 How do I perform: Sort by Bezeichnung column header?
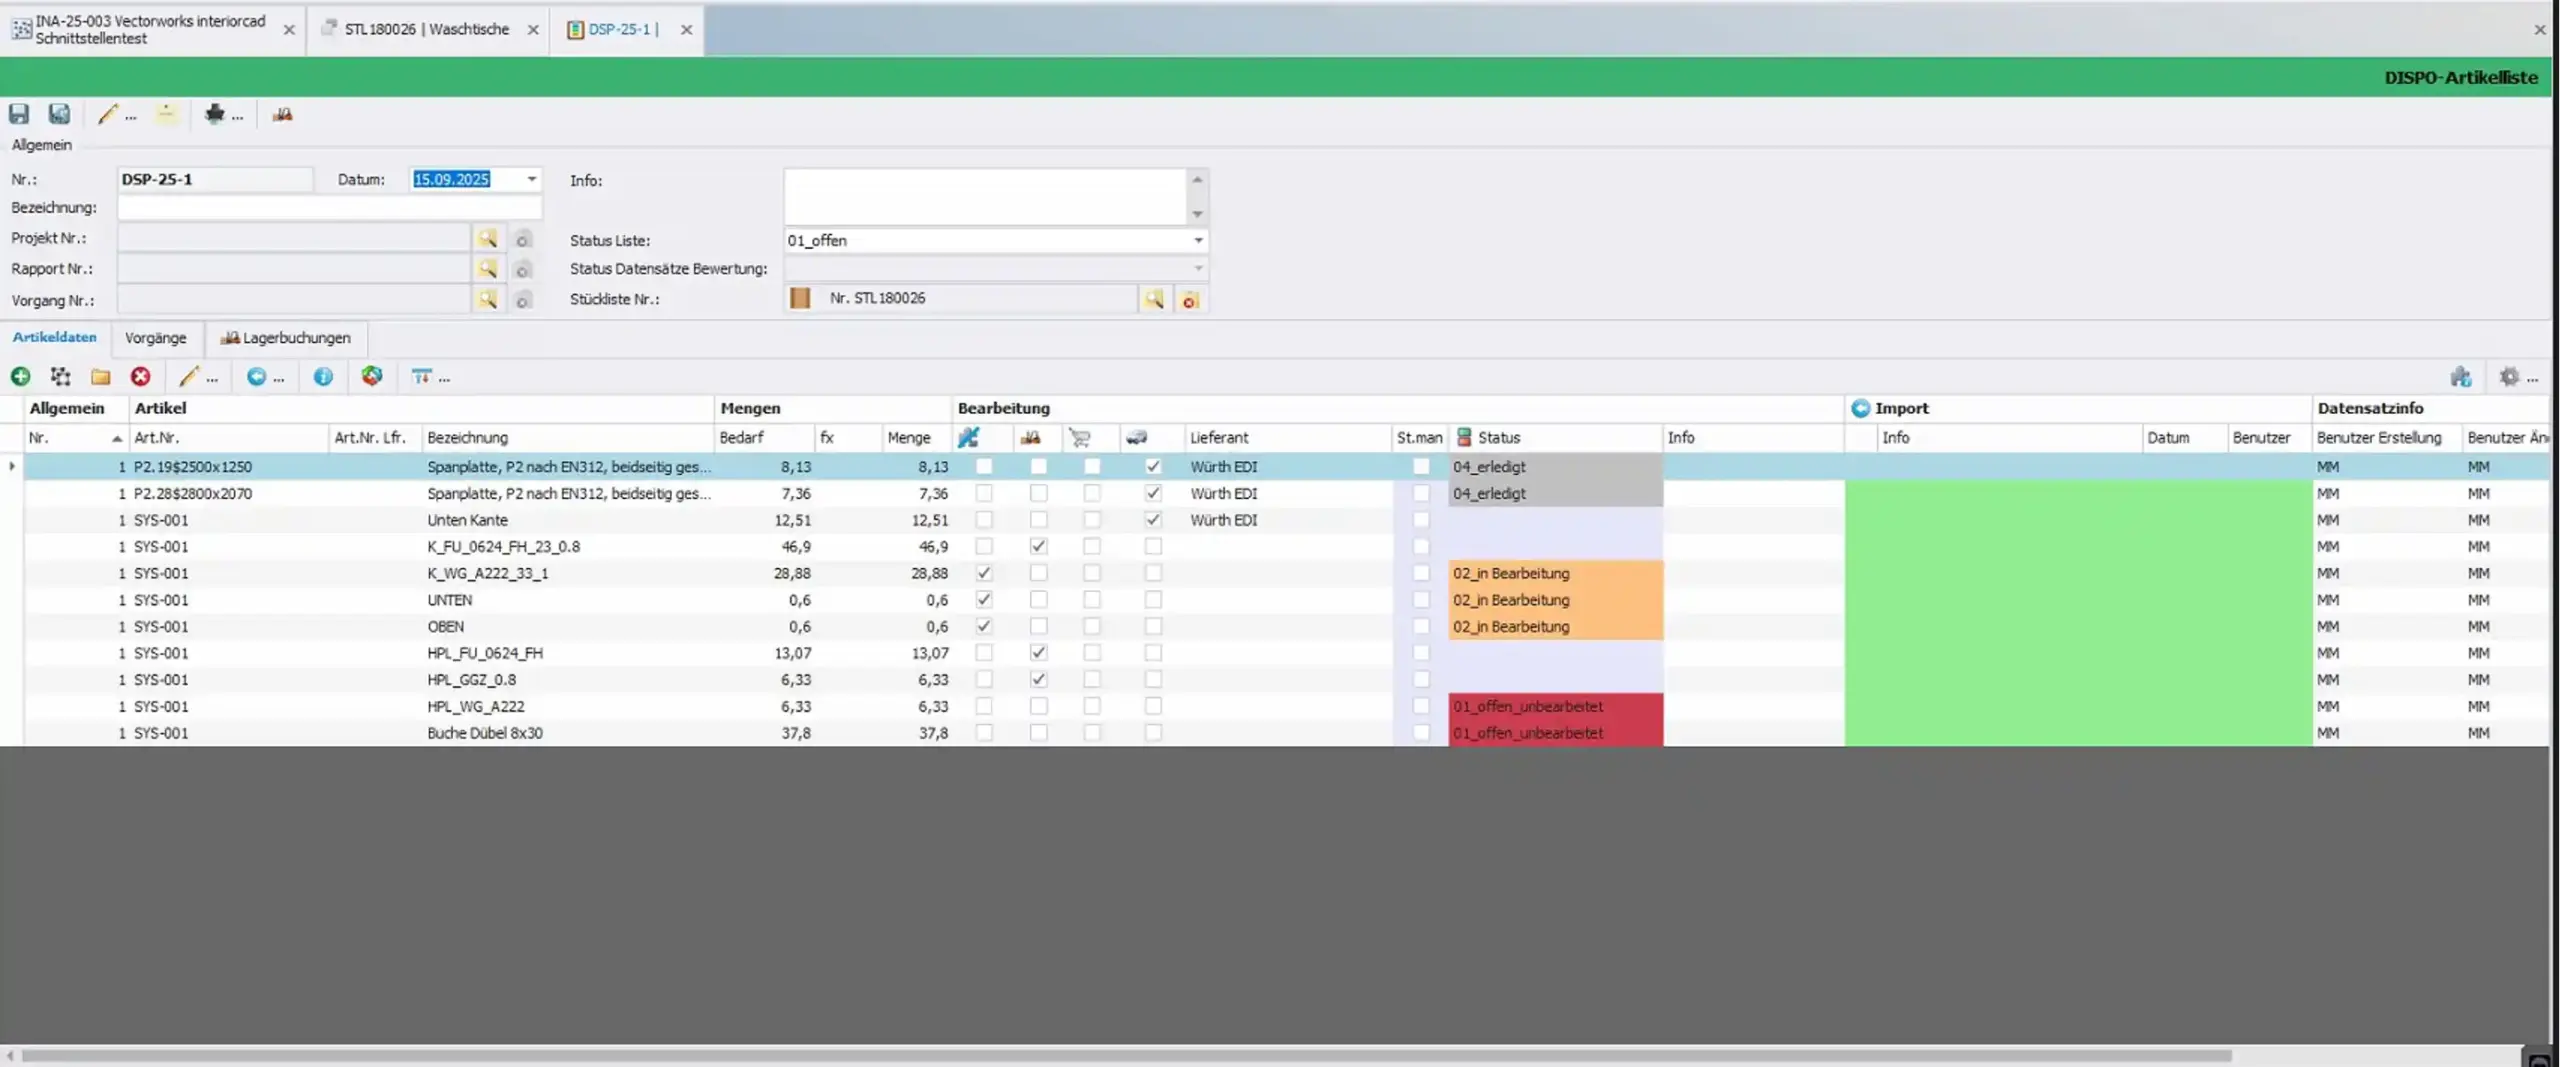[x=467, y=438]
